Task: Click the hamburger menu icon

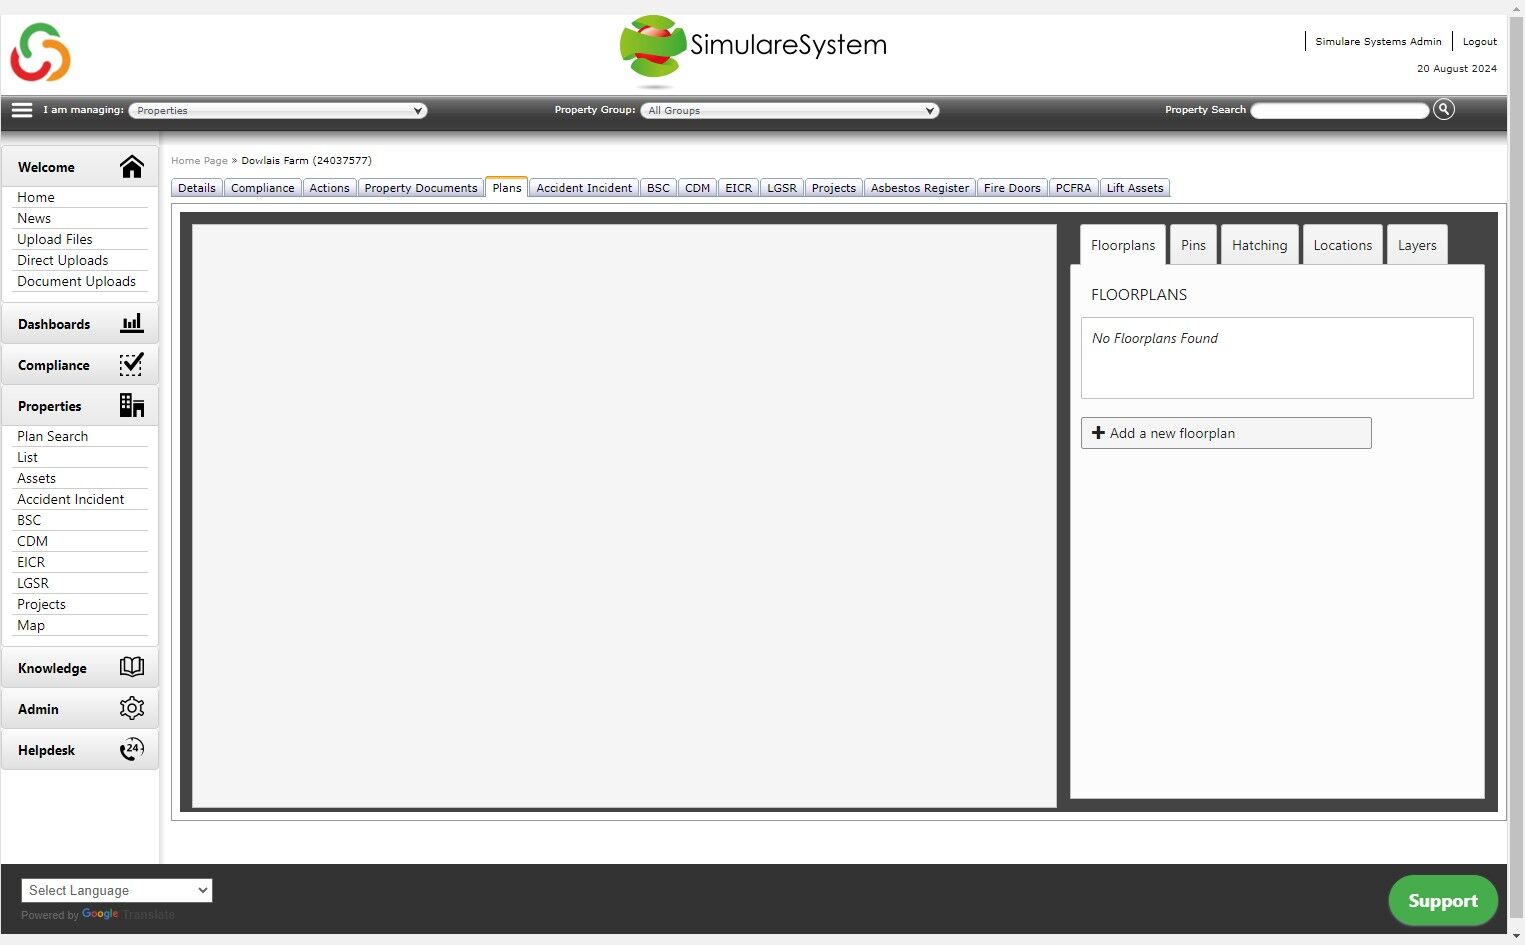Action: pyautogui.click(x=22, y=110)
